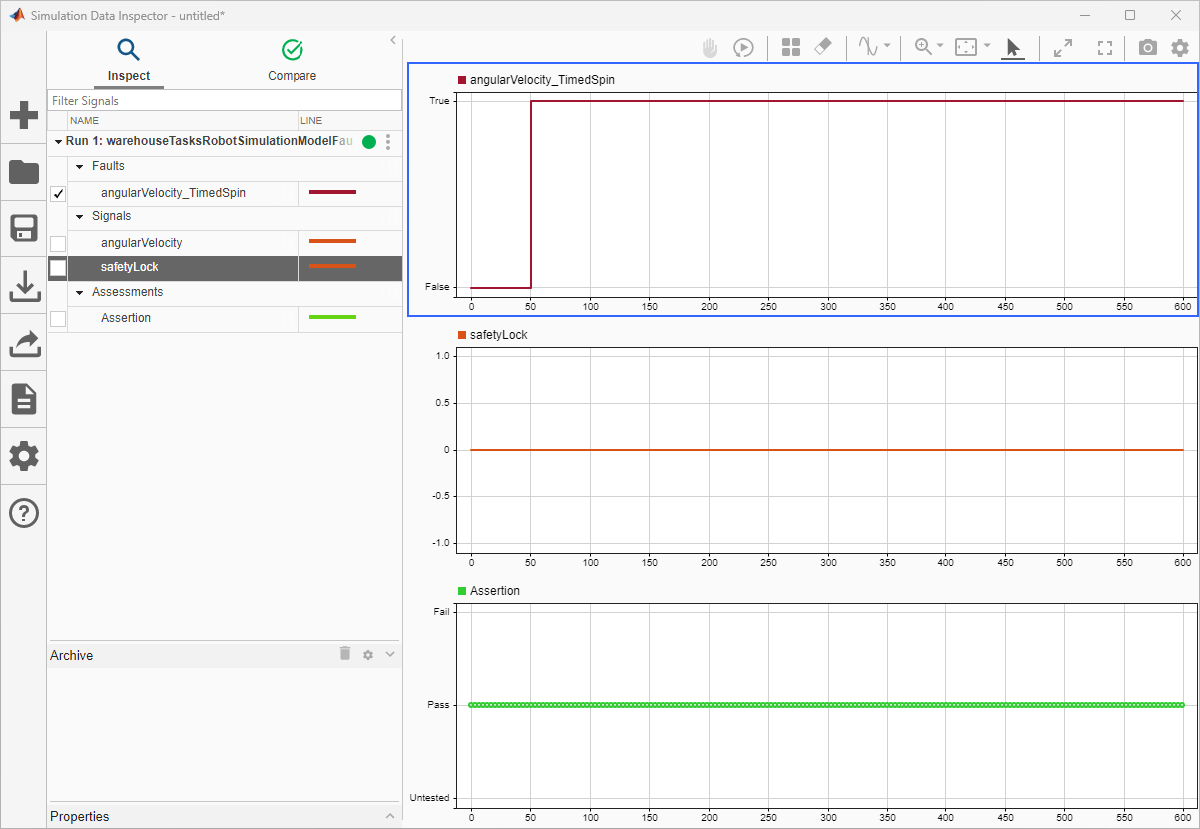This screenshot has width=1200, height=829.
Task: Collapse the Faults tree group
Action: point(80,166)
